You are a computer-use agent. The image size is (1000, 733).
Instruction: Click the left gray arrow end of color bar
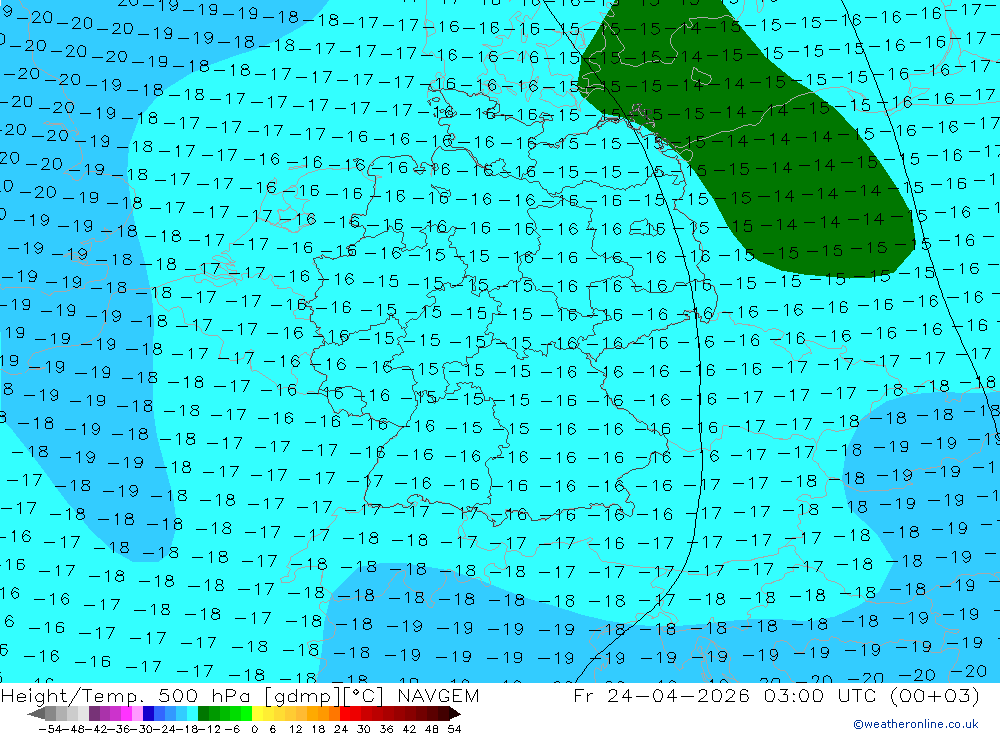36,714
